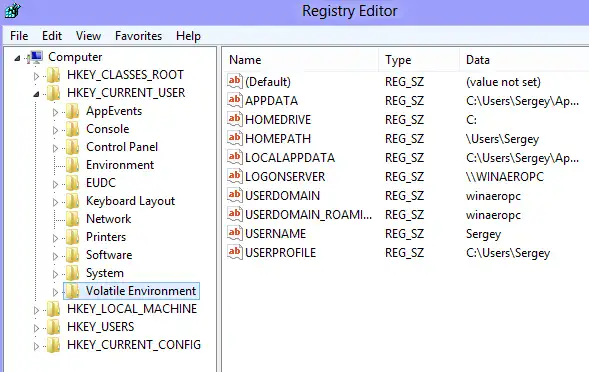Screen dimensions: 589x372
Task: Click the Keyboard Layout folder icon
Action: [x=72, y=201]
